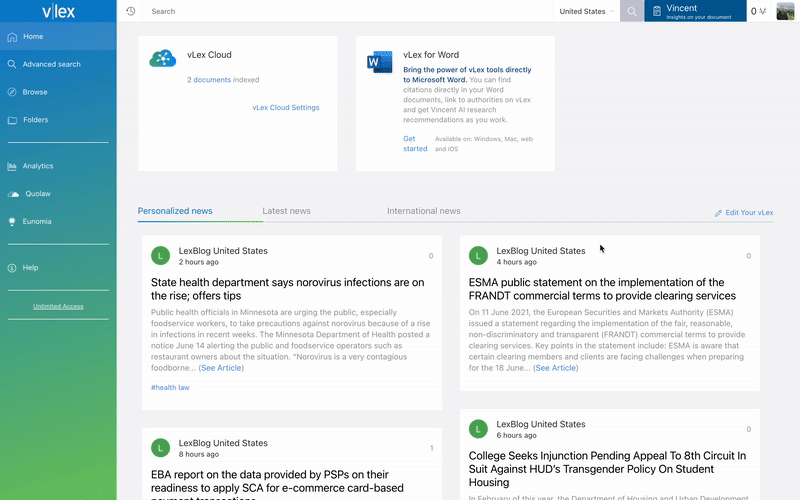Open the United States jurisdiction dropdown
Viewport: 800px width, 500px height.
point(586,11)
